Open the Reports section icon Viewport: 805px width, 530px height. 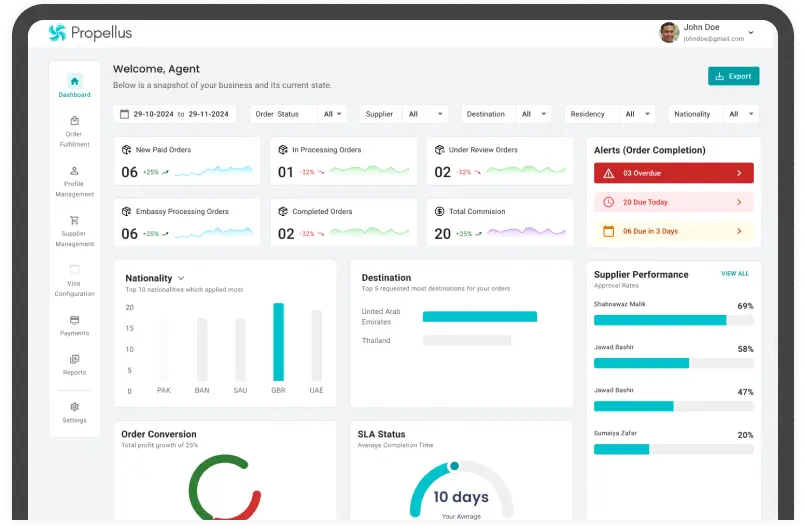pos(74,360)
